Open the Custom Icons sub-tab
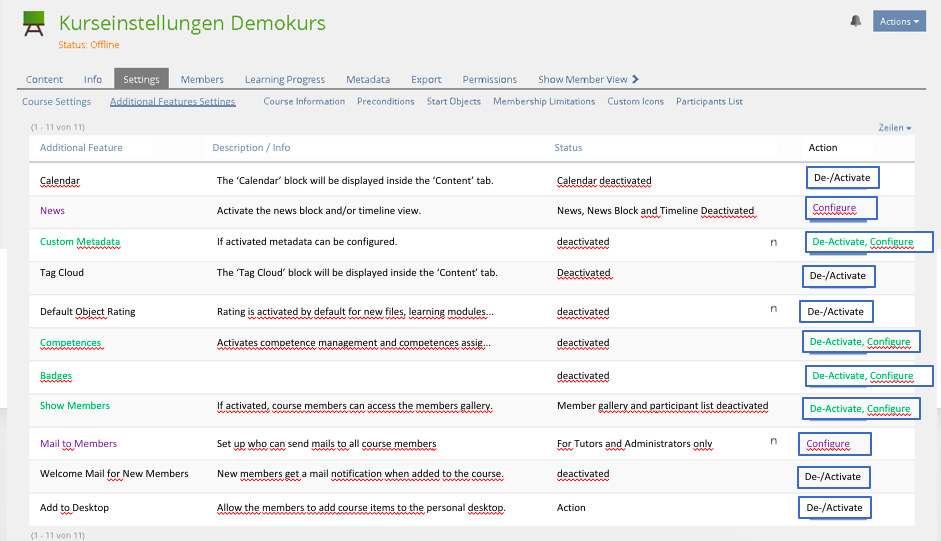941x541 pixels. [635, 102]
